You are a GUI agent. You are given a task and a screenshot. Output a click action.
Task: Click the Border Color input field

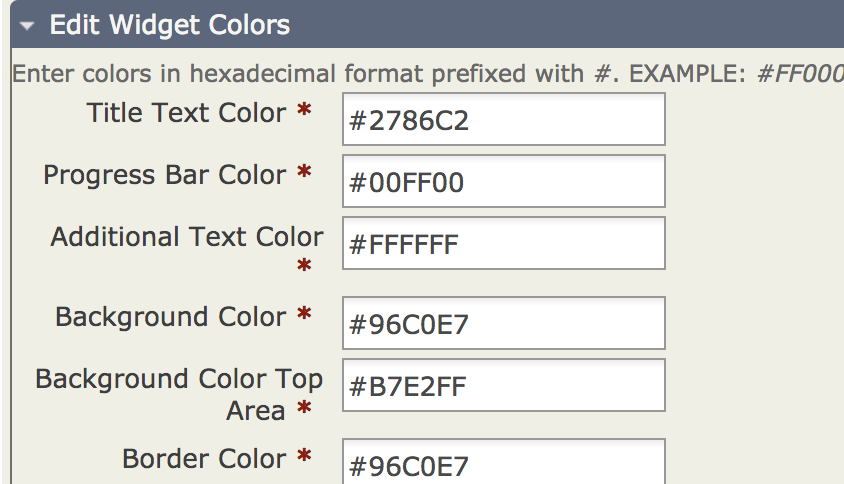tap(503, 463)
